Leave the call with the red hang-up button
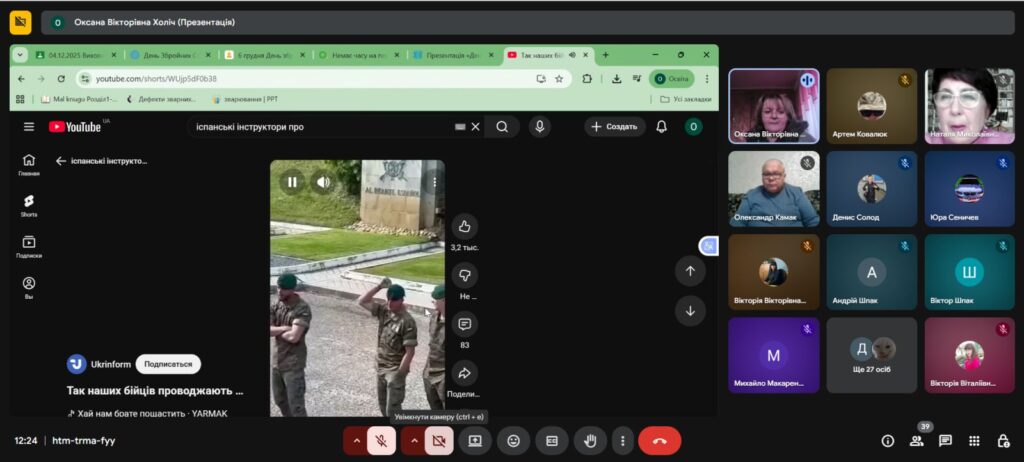Viewport: 1024px width, 462px height. pos(659,440)
